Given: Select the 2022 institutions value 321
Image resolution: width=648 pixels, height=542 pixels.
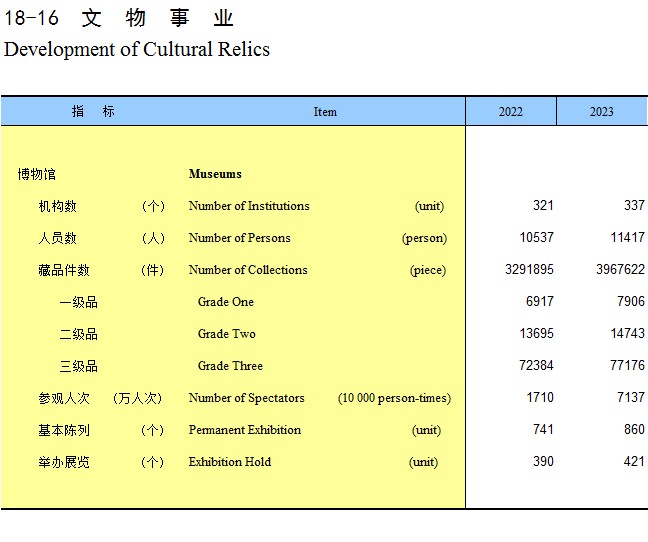Looking at the screenshot, I should click(x=543, y=205).
